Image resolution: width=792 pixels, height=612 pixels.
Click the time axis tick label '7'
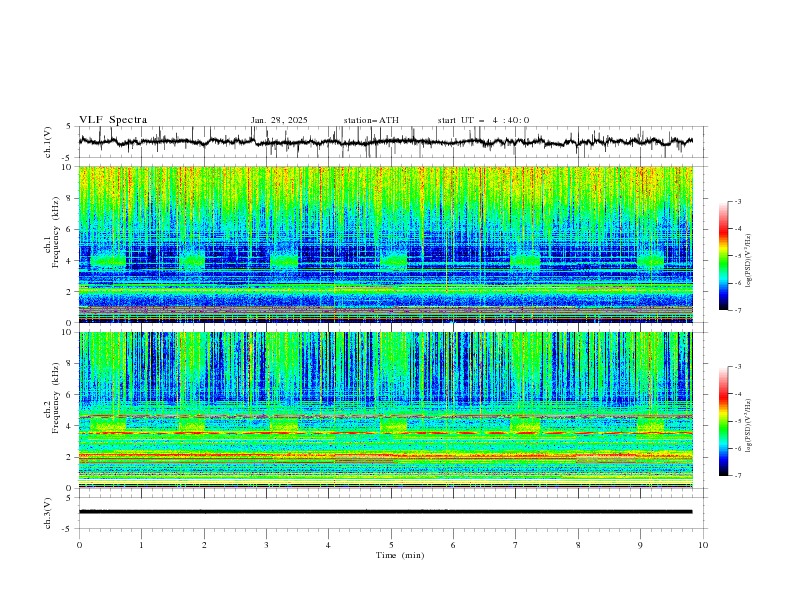pyautogui.click(x=516, y=545)
